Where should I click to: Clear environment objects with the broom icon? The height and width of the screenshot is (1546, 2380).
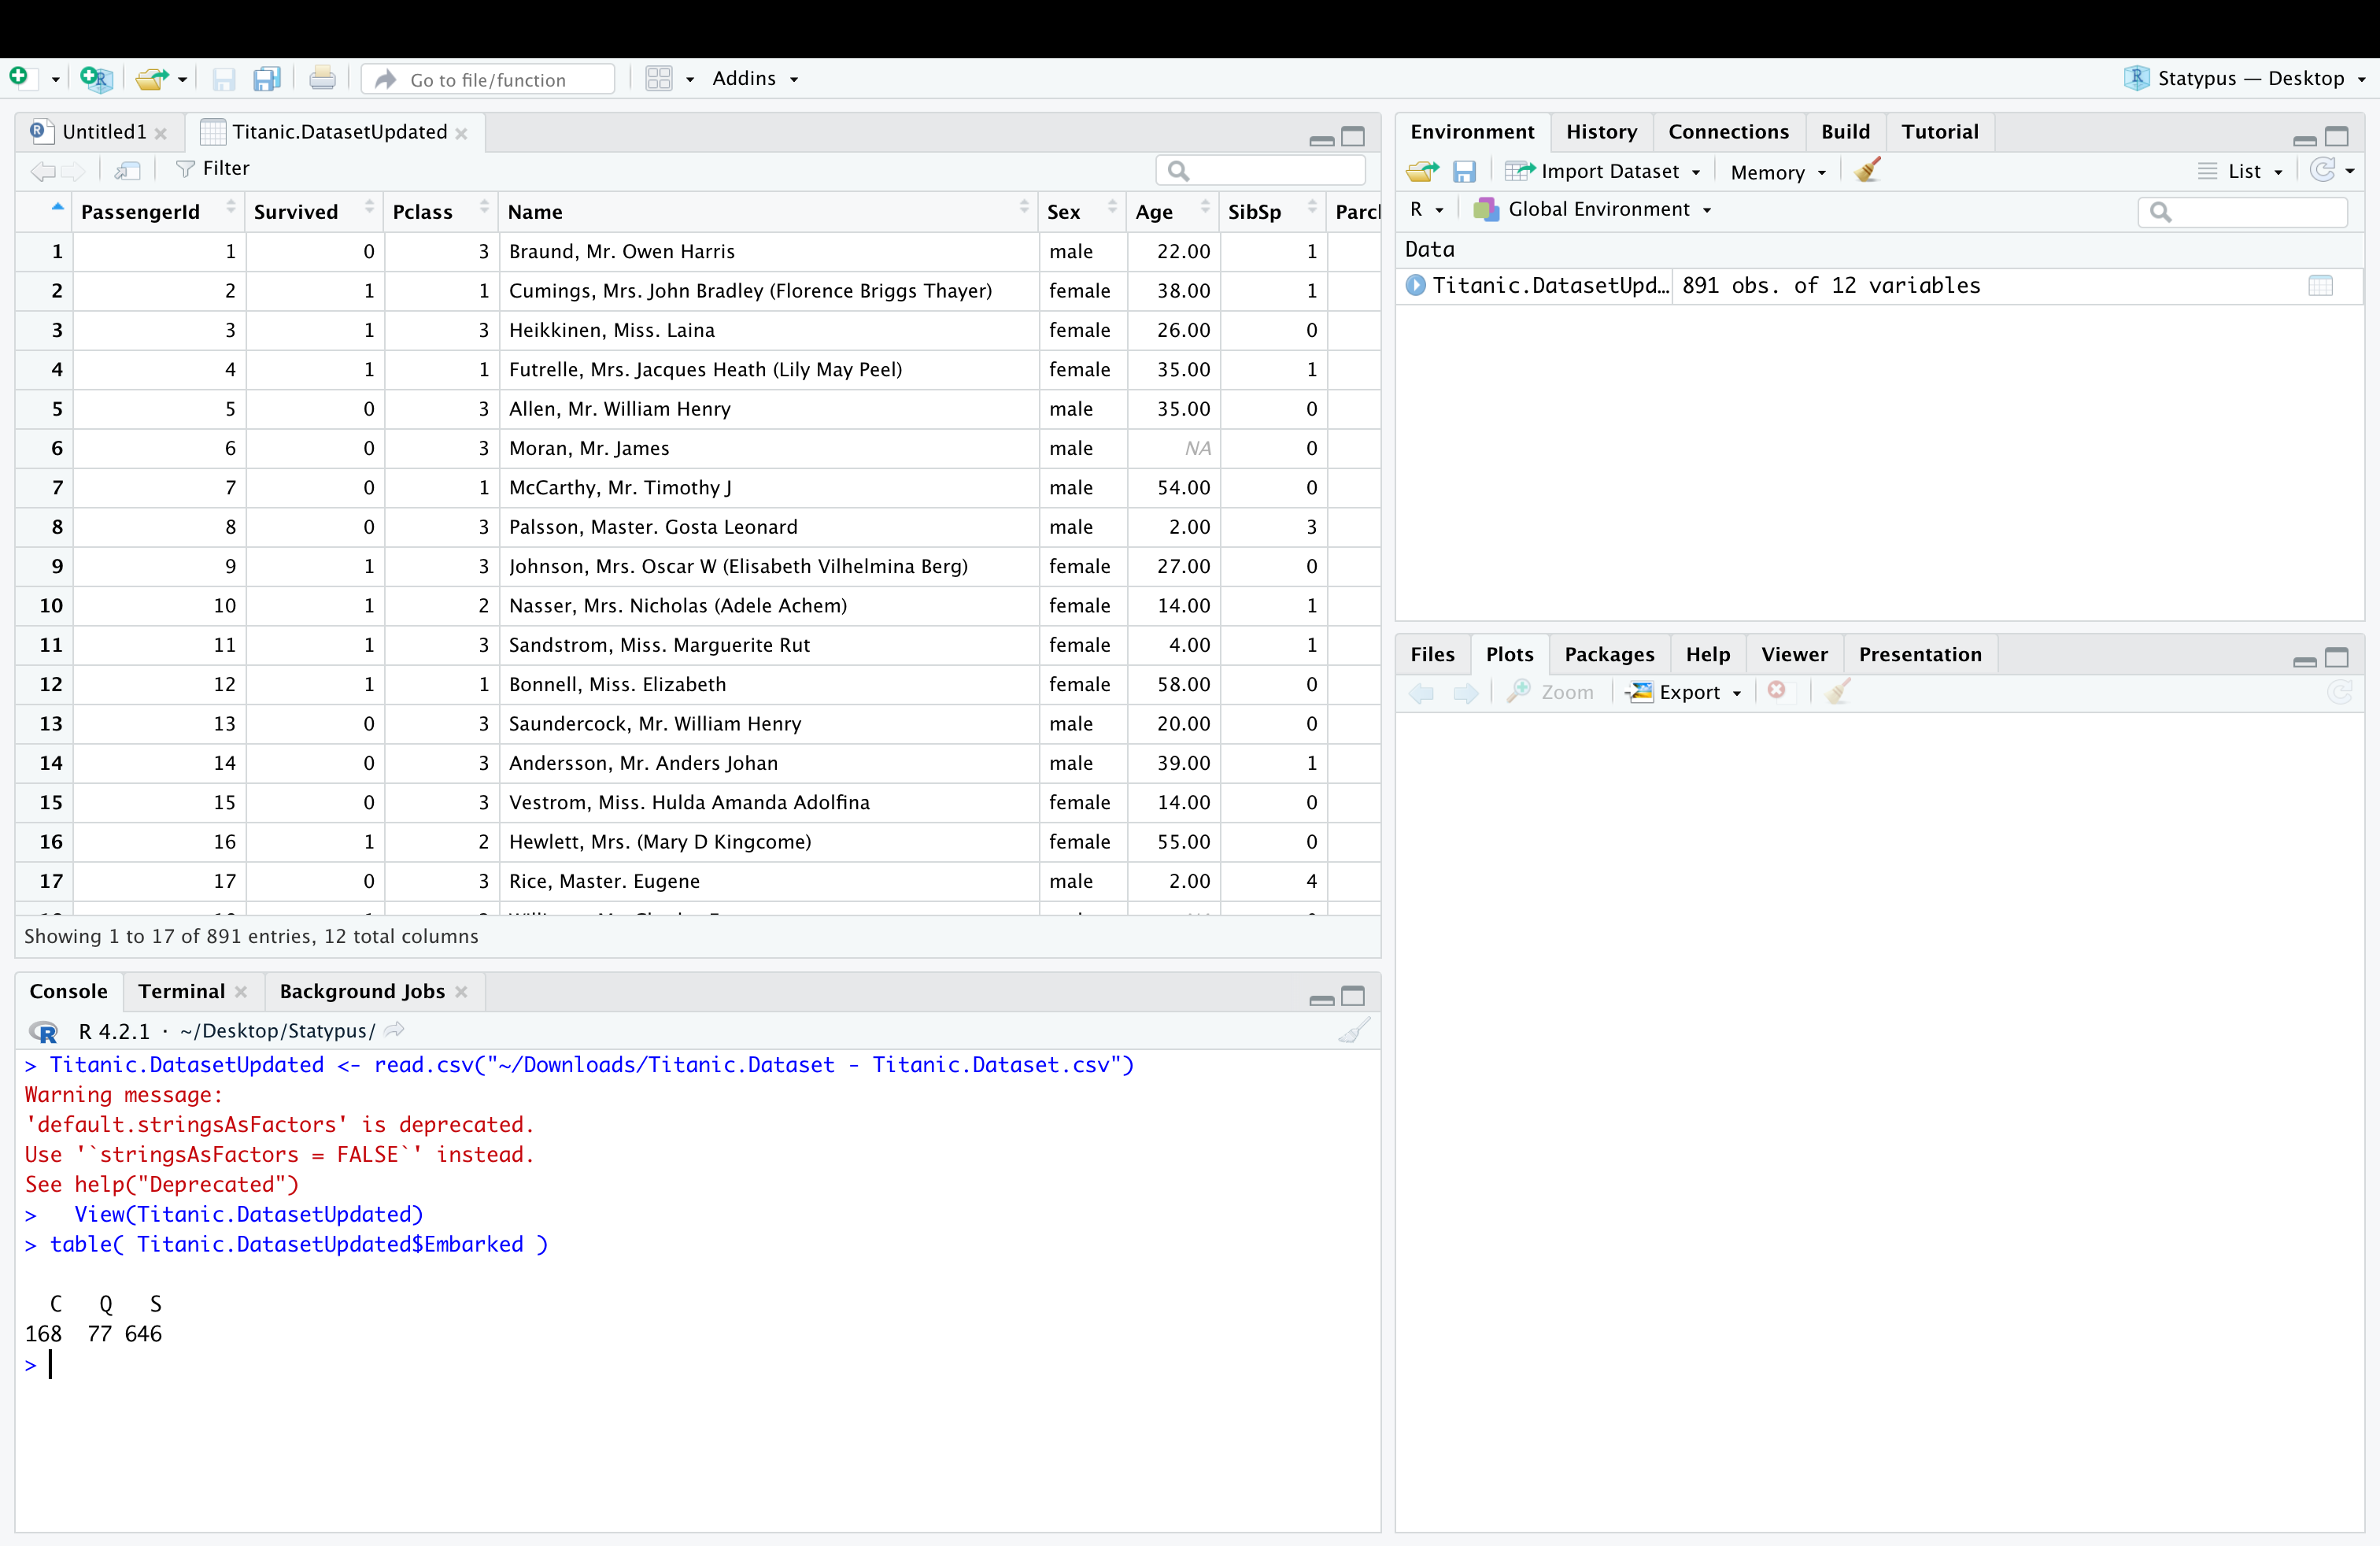[1867, 171]
